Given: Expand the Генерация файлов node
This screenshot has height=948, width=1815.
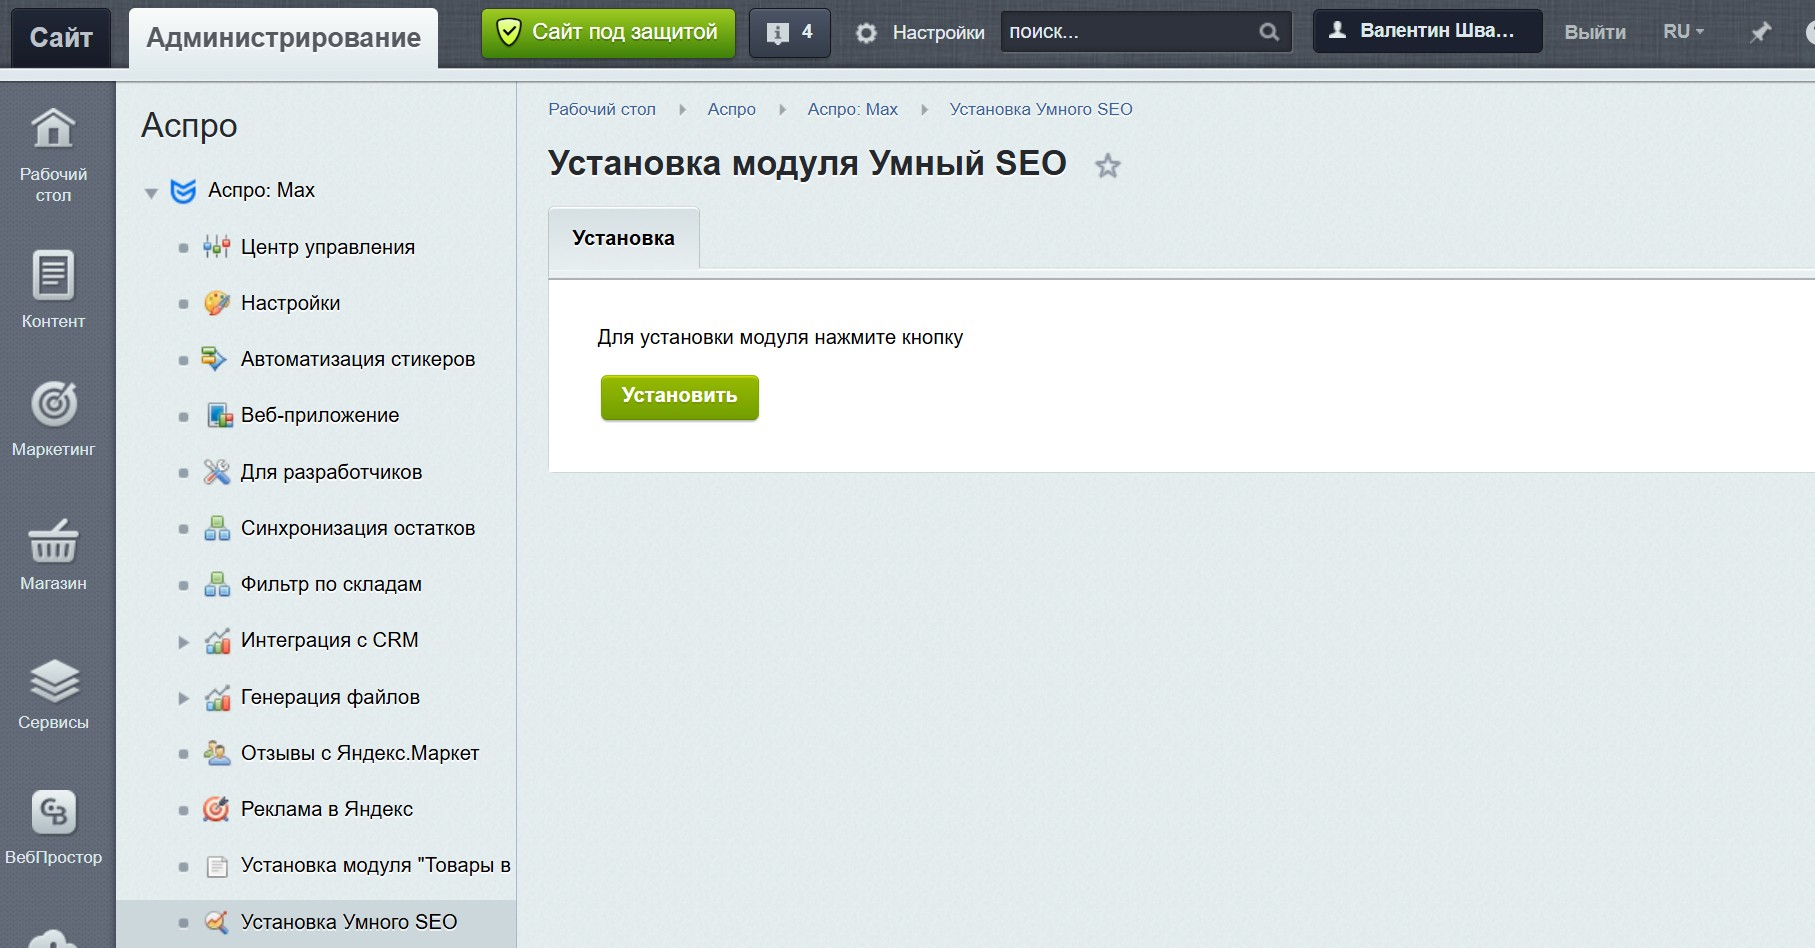Looking at the screenshot, I should pos(183,698).
